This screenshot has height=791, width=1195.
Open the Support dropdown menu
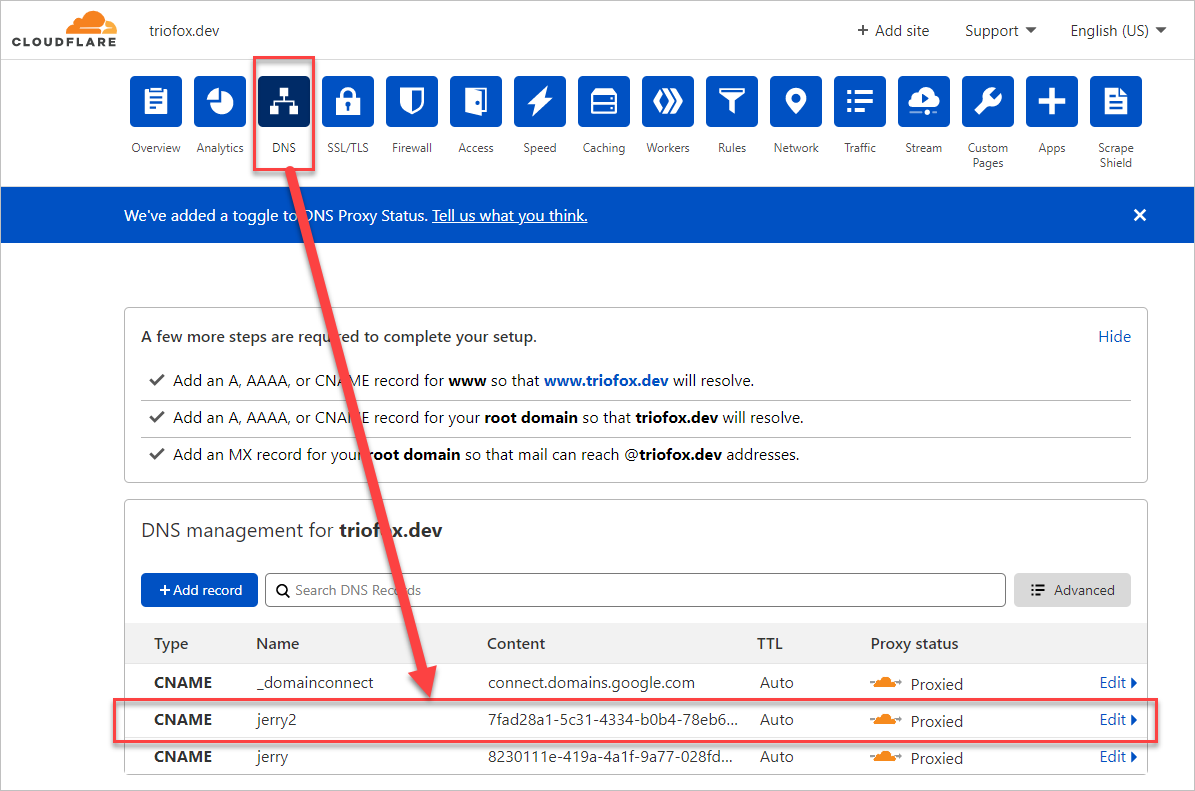(x=1000, y=30)
